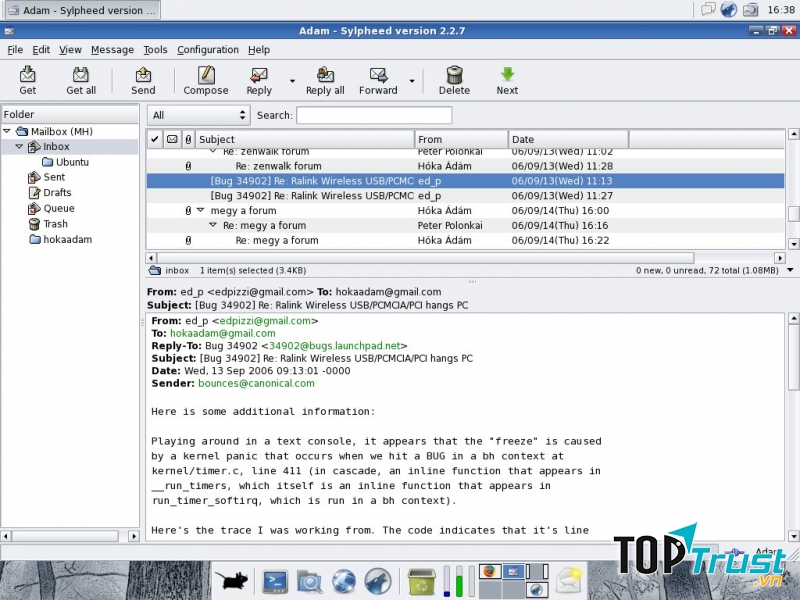The height and width of the screenshot is (600, 800).
Task: Click the bounces@canonical.com sender link
Action: tap(256, 383)
